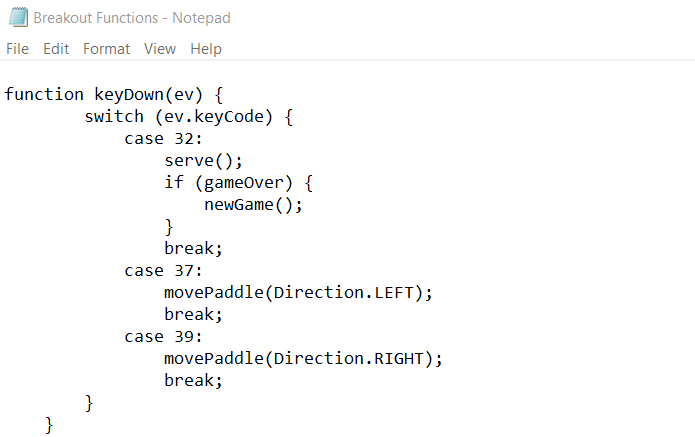695x437 pixels.
Task: Open the View menu
Action: click(x=159, y=49)
